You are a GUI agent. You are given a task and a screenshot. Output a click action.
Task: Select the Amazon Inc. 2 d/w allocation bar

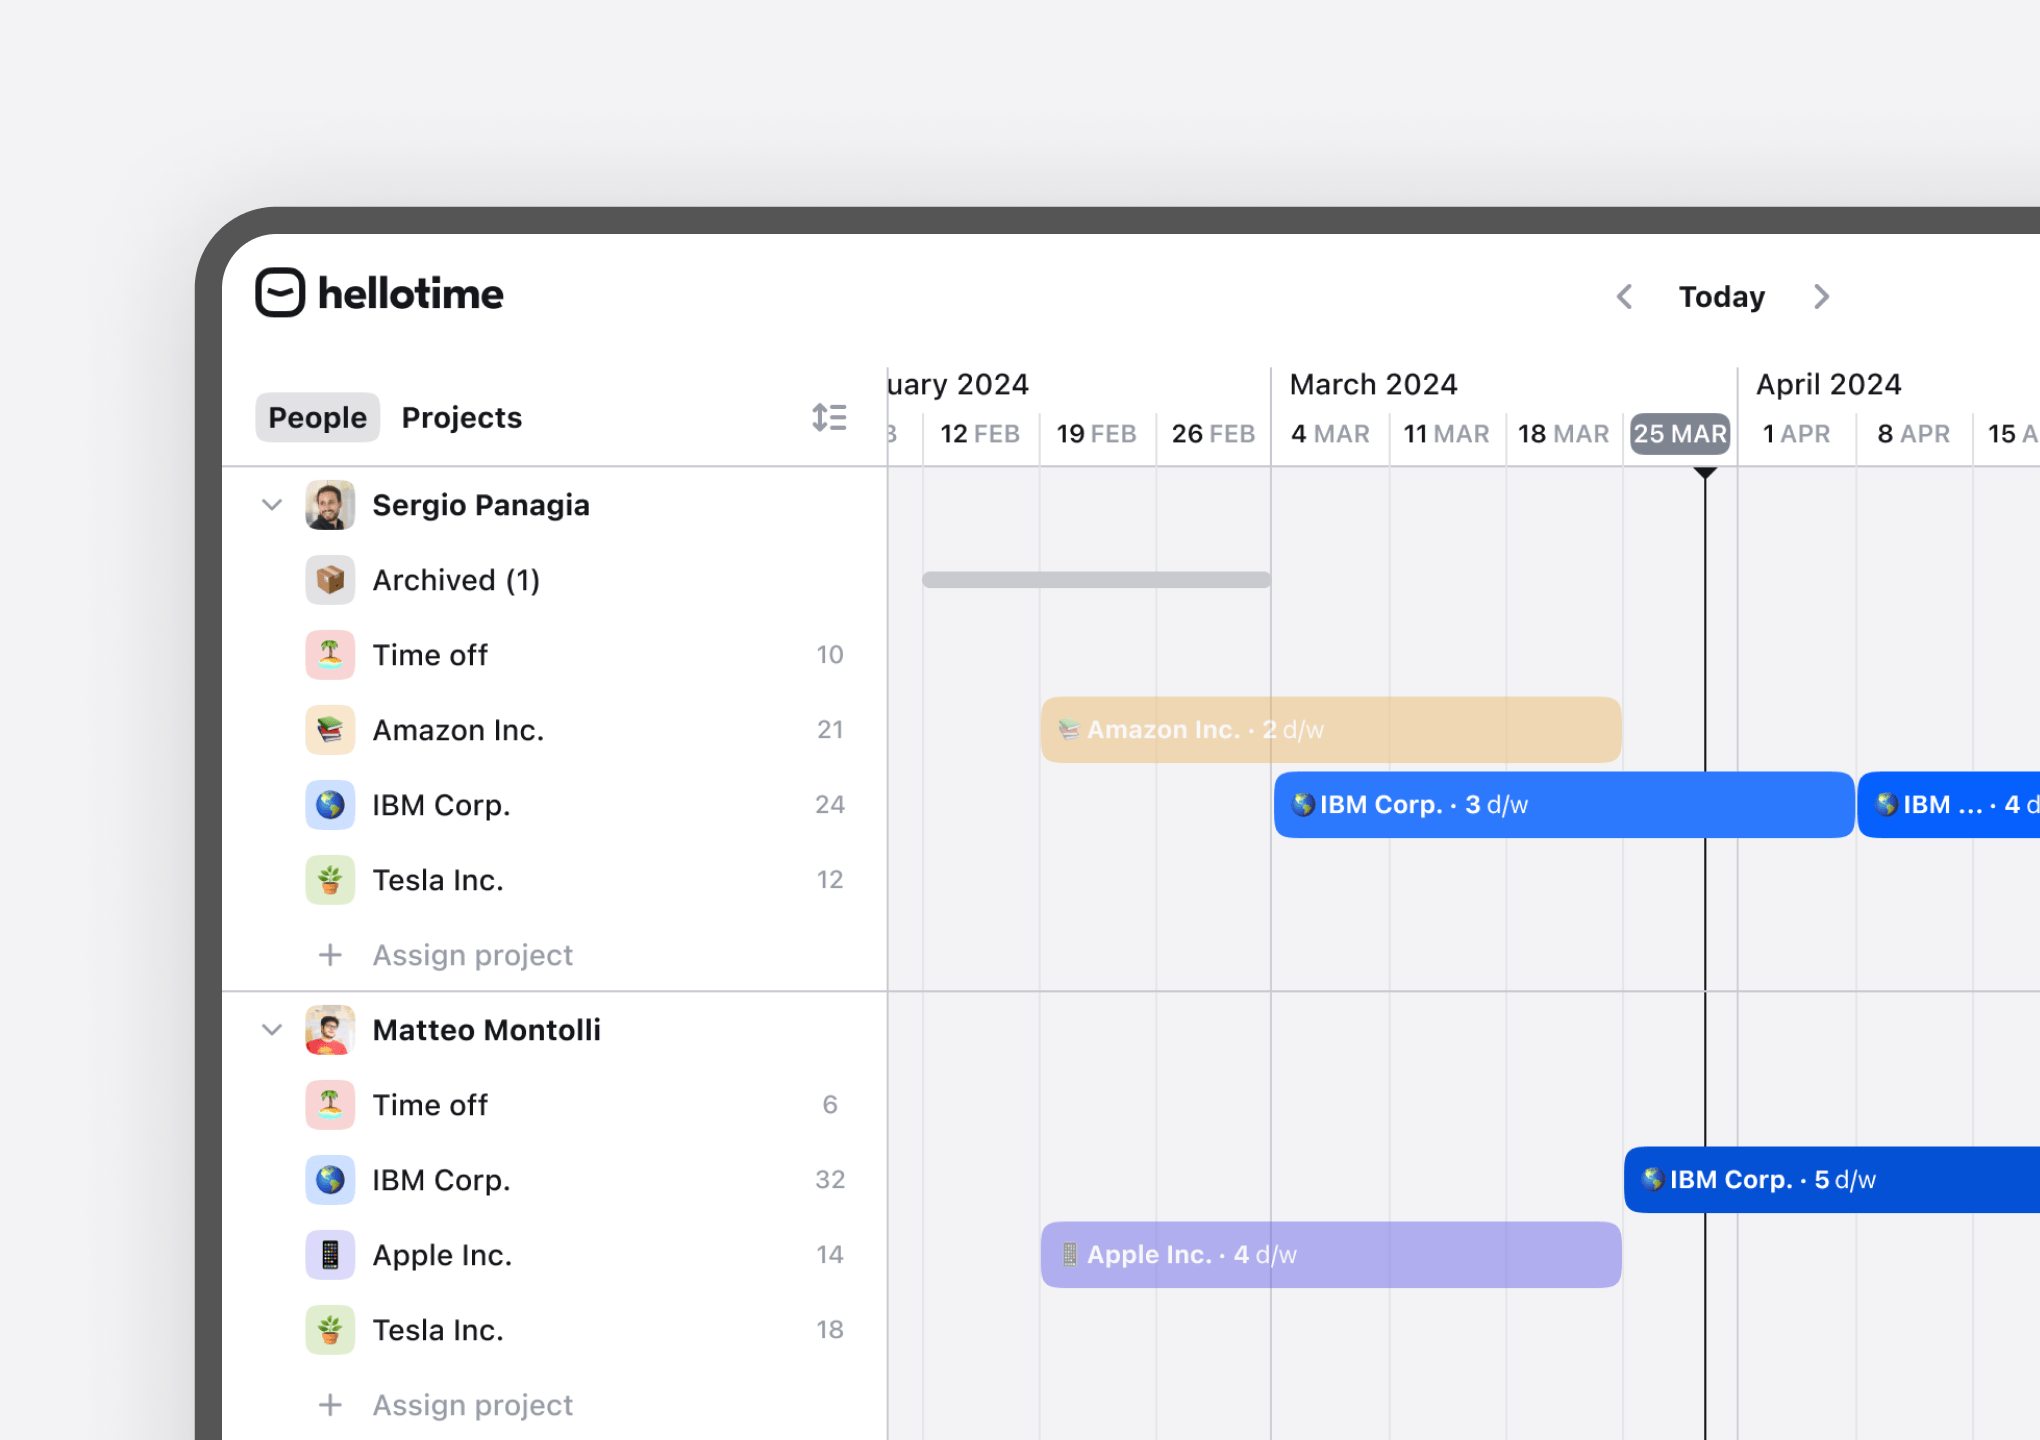(x=1330, y=729)
